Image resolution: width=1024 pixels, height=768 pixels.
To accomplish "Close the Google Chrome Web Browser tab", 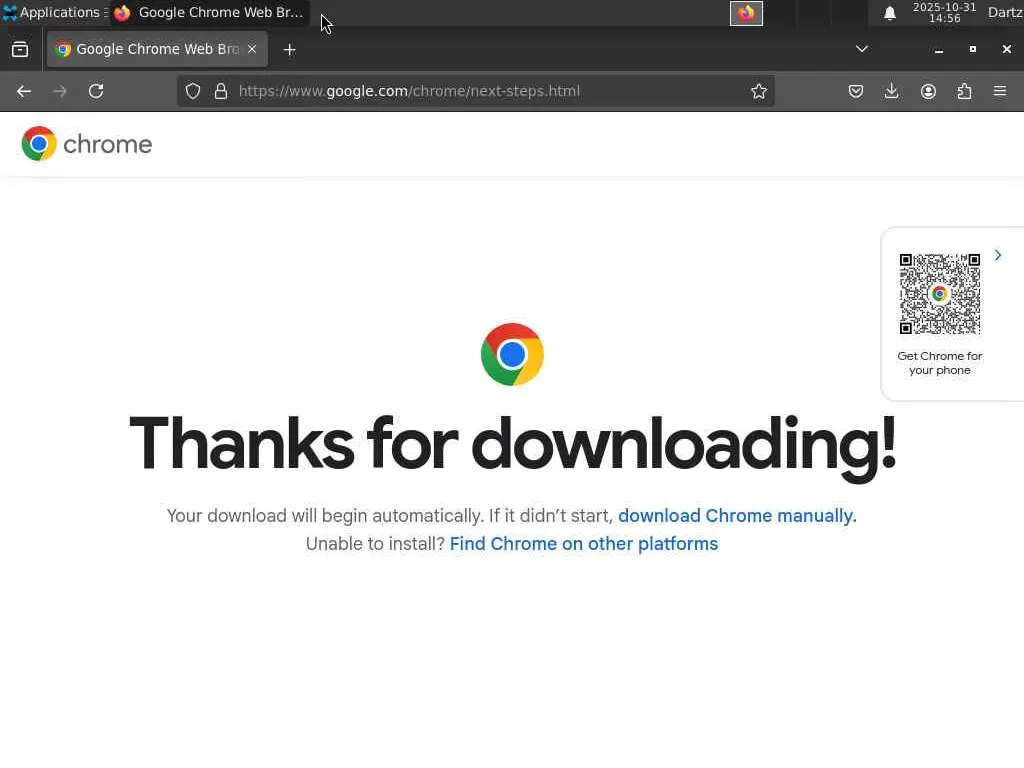I will coord(252,49).
